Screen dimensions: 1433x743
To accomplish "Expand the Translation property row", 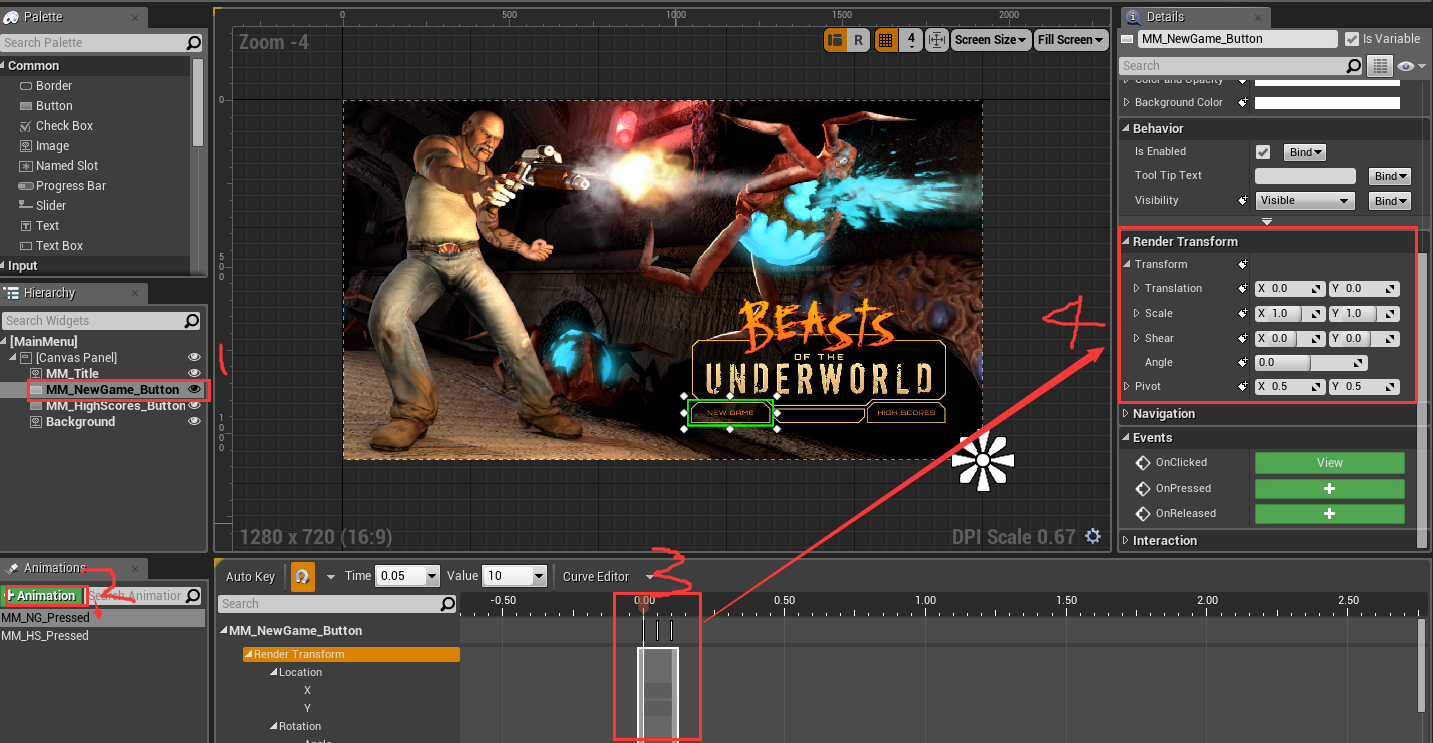I will (x=1136, y=288).
